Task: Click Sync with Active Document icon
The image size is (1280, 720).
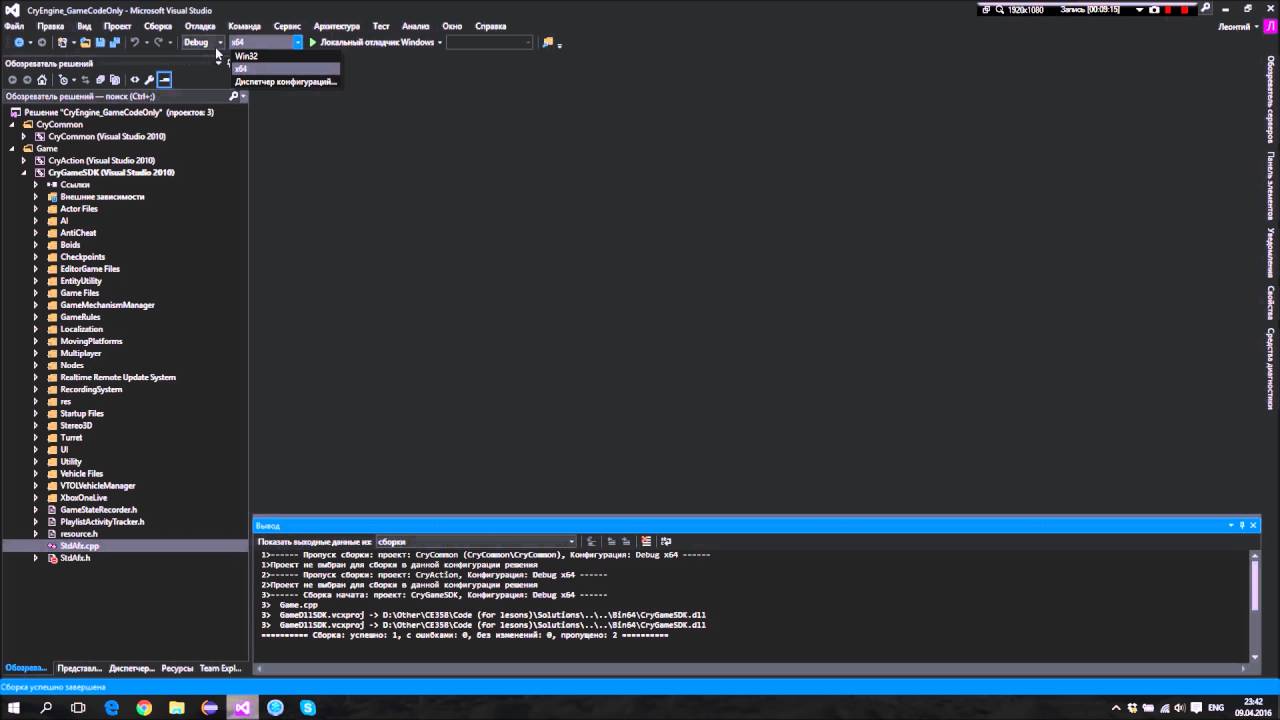Action: tap(85, 80)
